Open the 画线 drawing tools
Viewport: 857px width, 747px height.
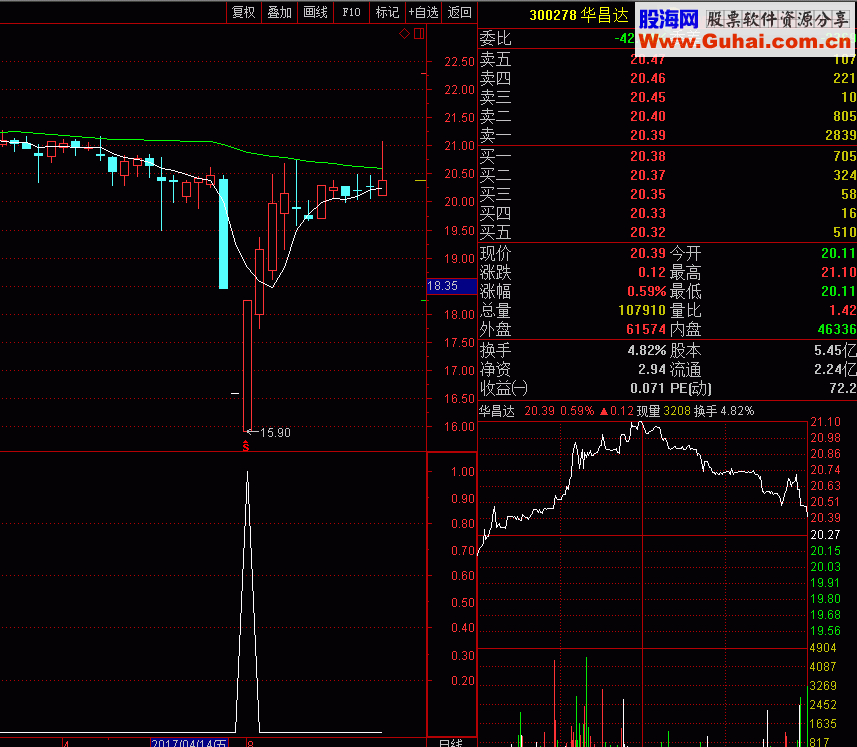click(x=315, y=12)
